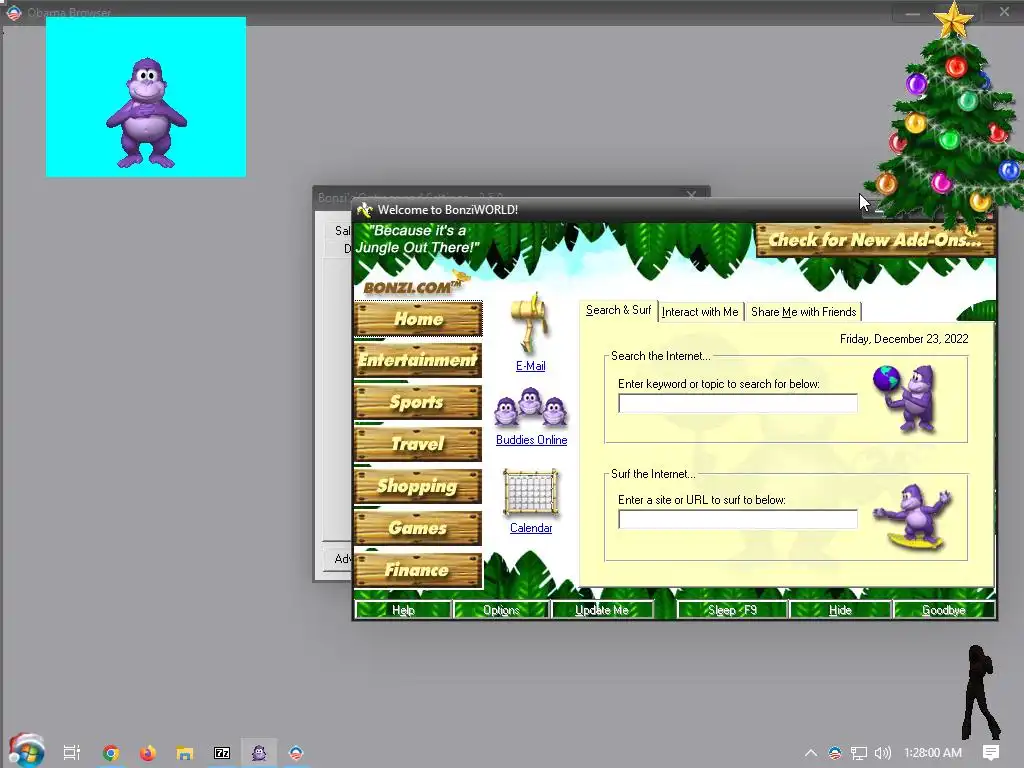The width and height of the screenshot is (1024, 768).
Task: Open the Shopping section
Action: (x=418, y=486)
